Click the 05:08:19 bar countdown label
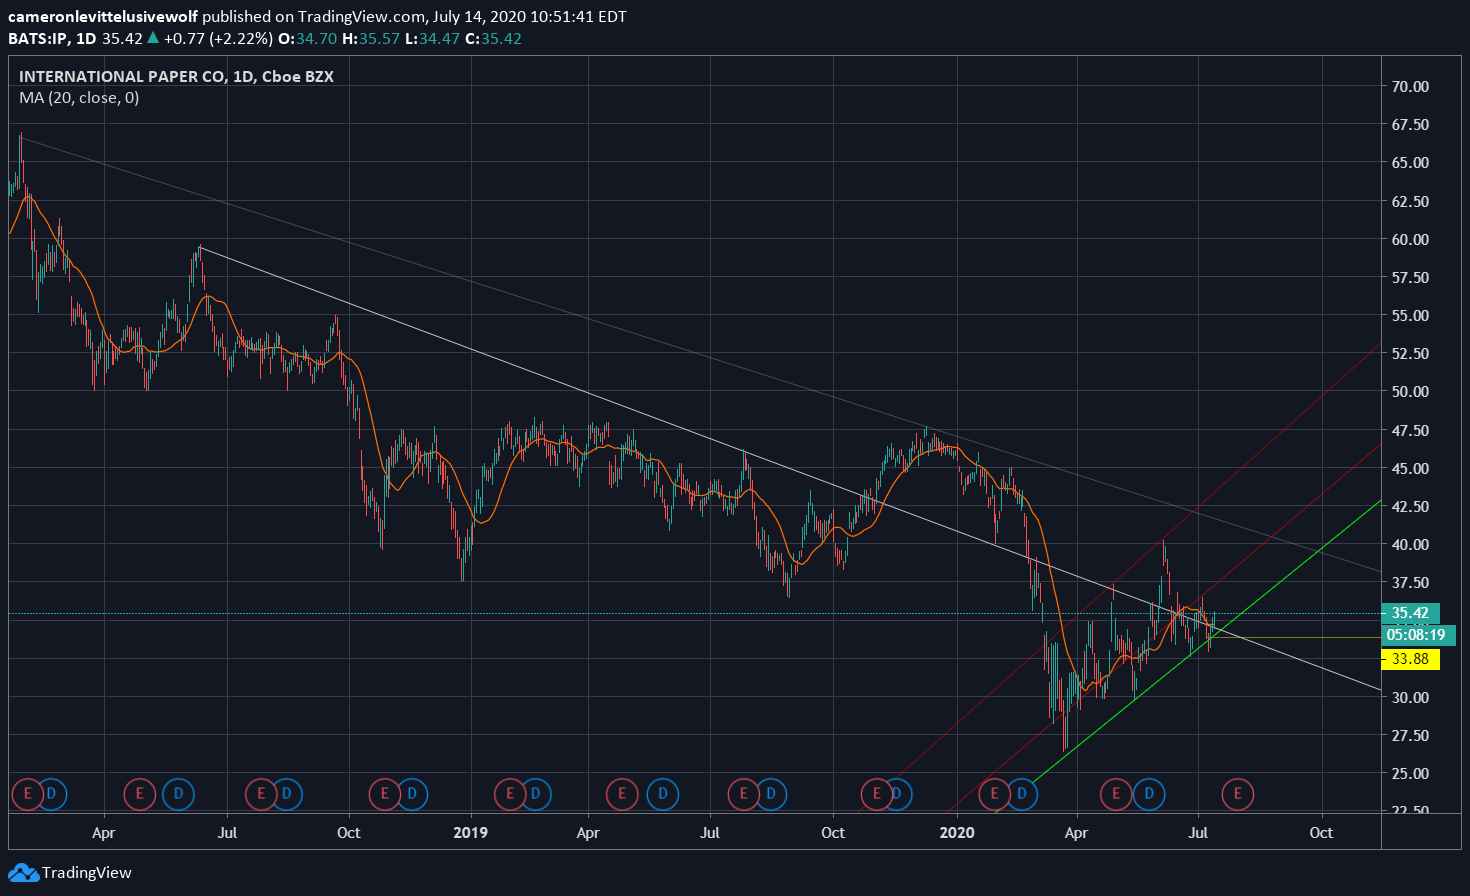Screen dimensions: 1470x896 point(1417,635)
